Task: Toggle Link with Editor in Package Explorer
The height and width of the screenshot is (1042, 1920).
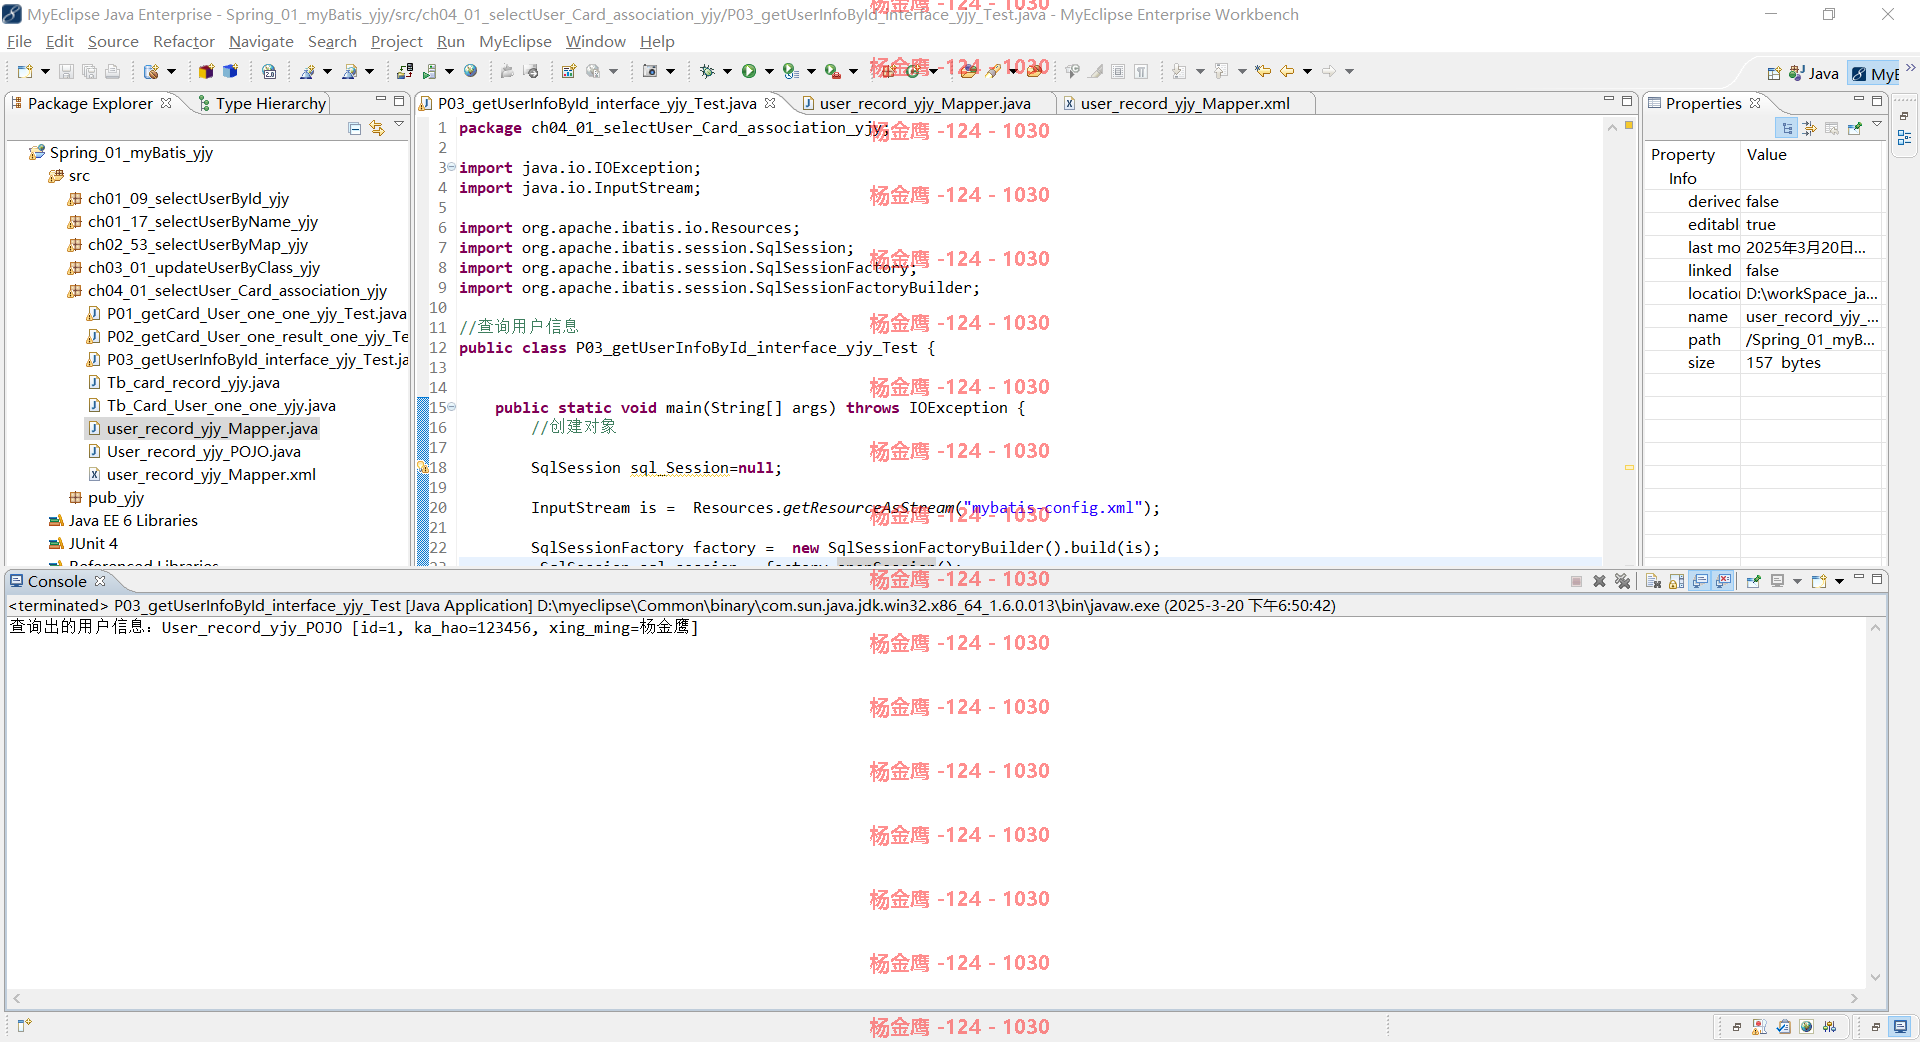Action: (x=377, y=128)
